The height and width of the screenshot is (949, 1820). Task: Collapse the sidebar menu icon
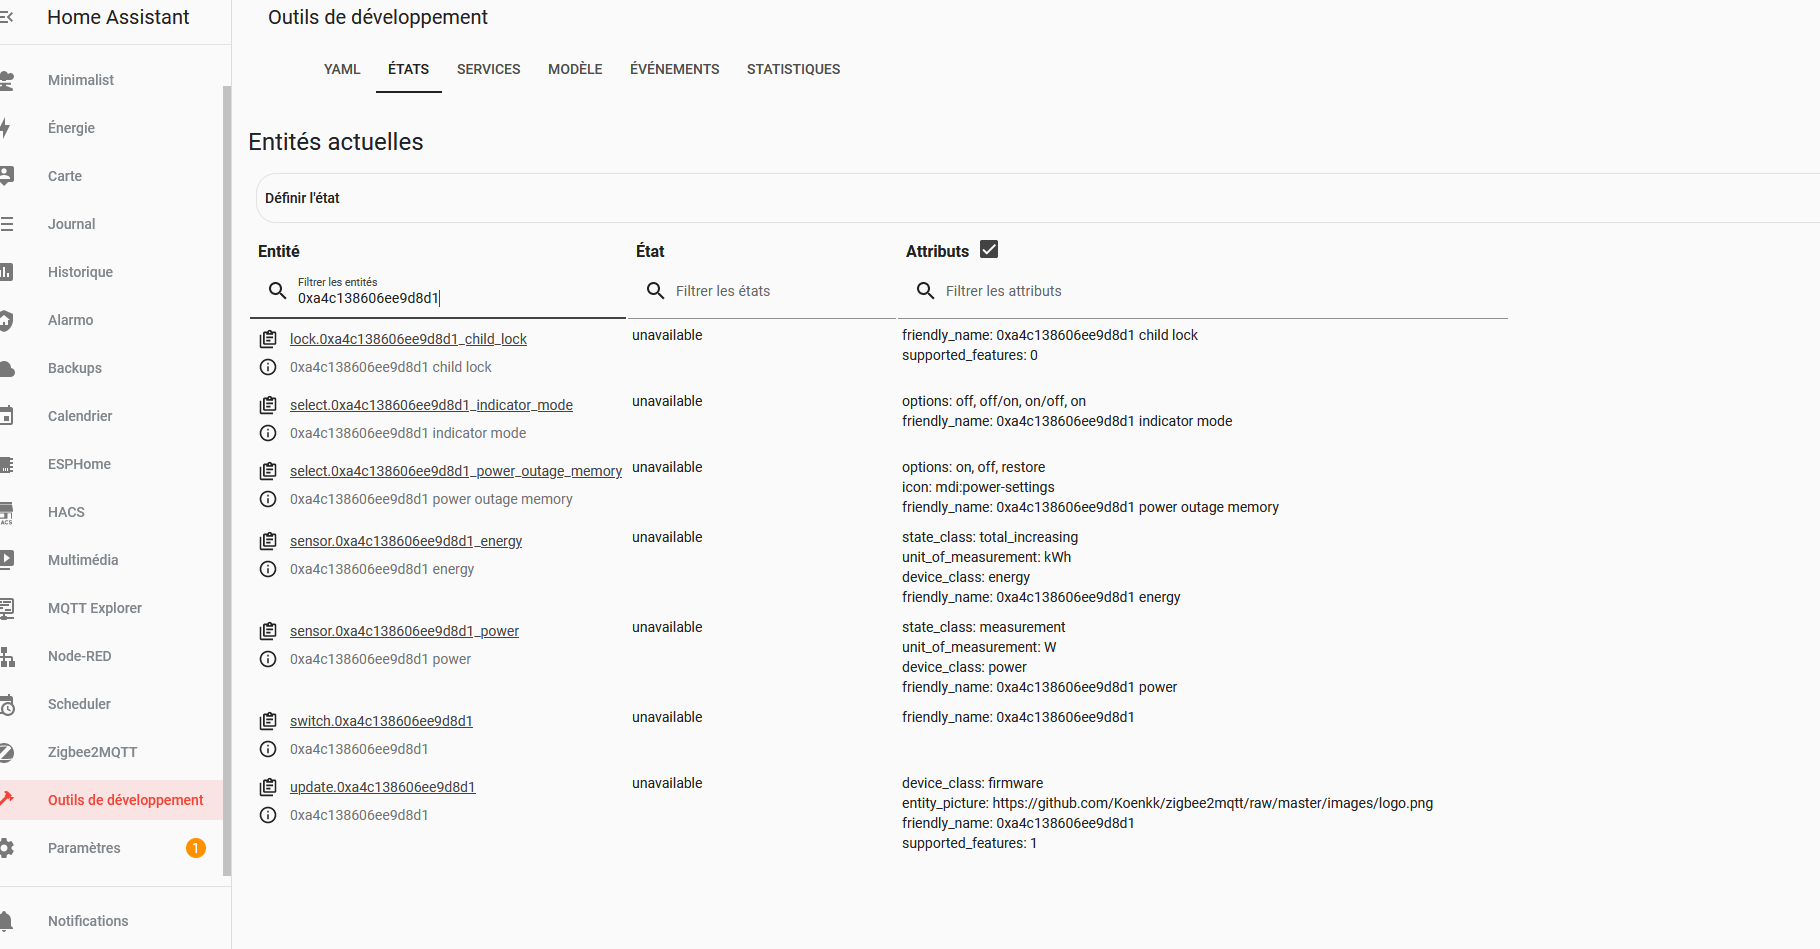click(6, 17)
